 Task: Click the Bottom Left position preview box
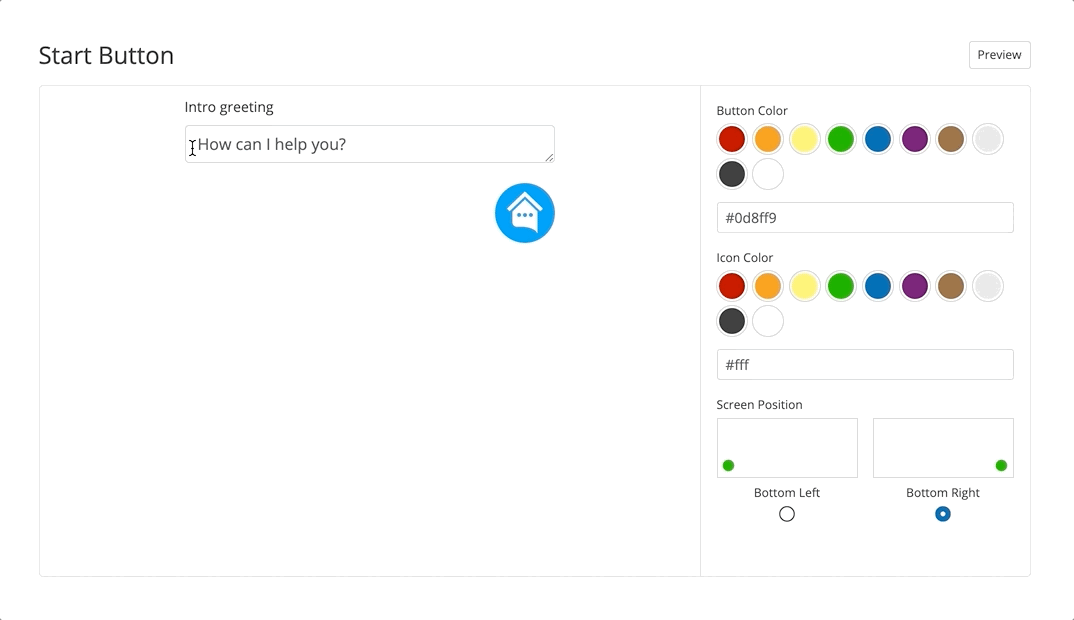pyautogui.click(x=787, y=448)
